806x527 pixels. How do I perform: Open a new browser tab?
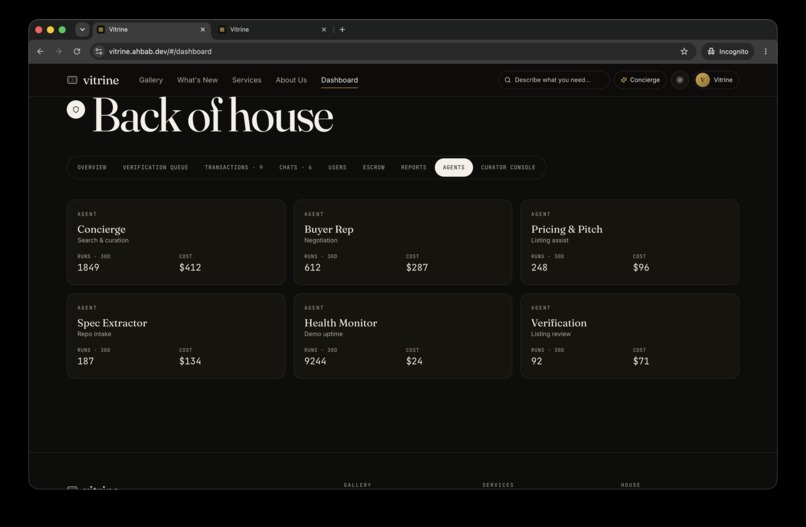(x=342, y=29)
